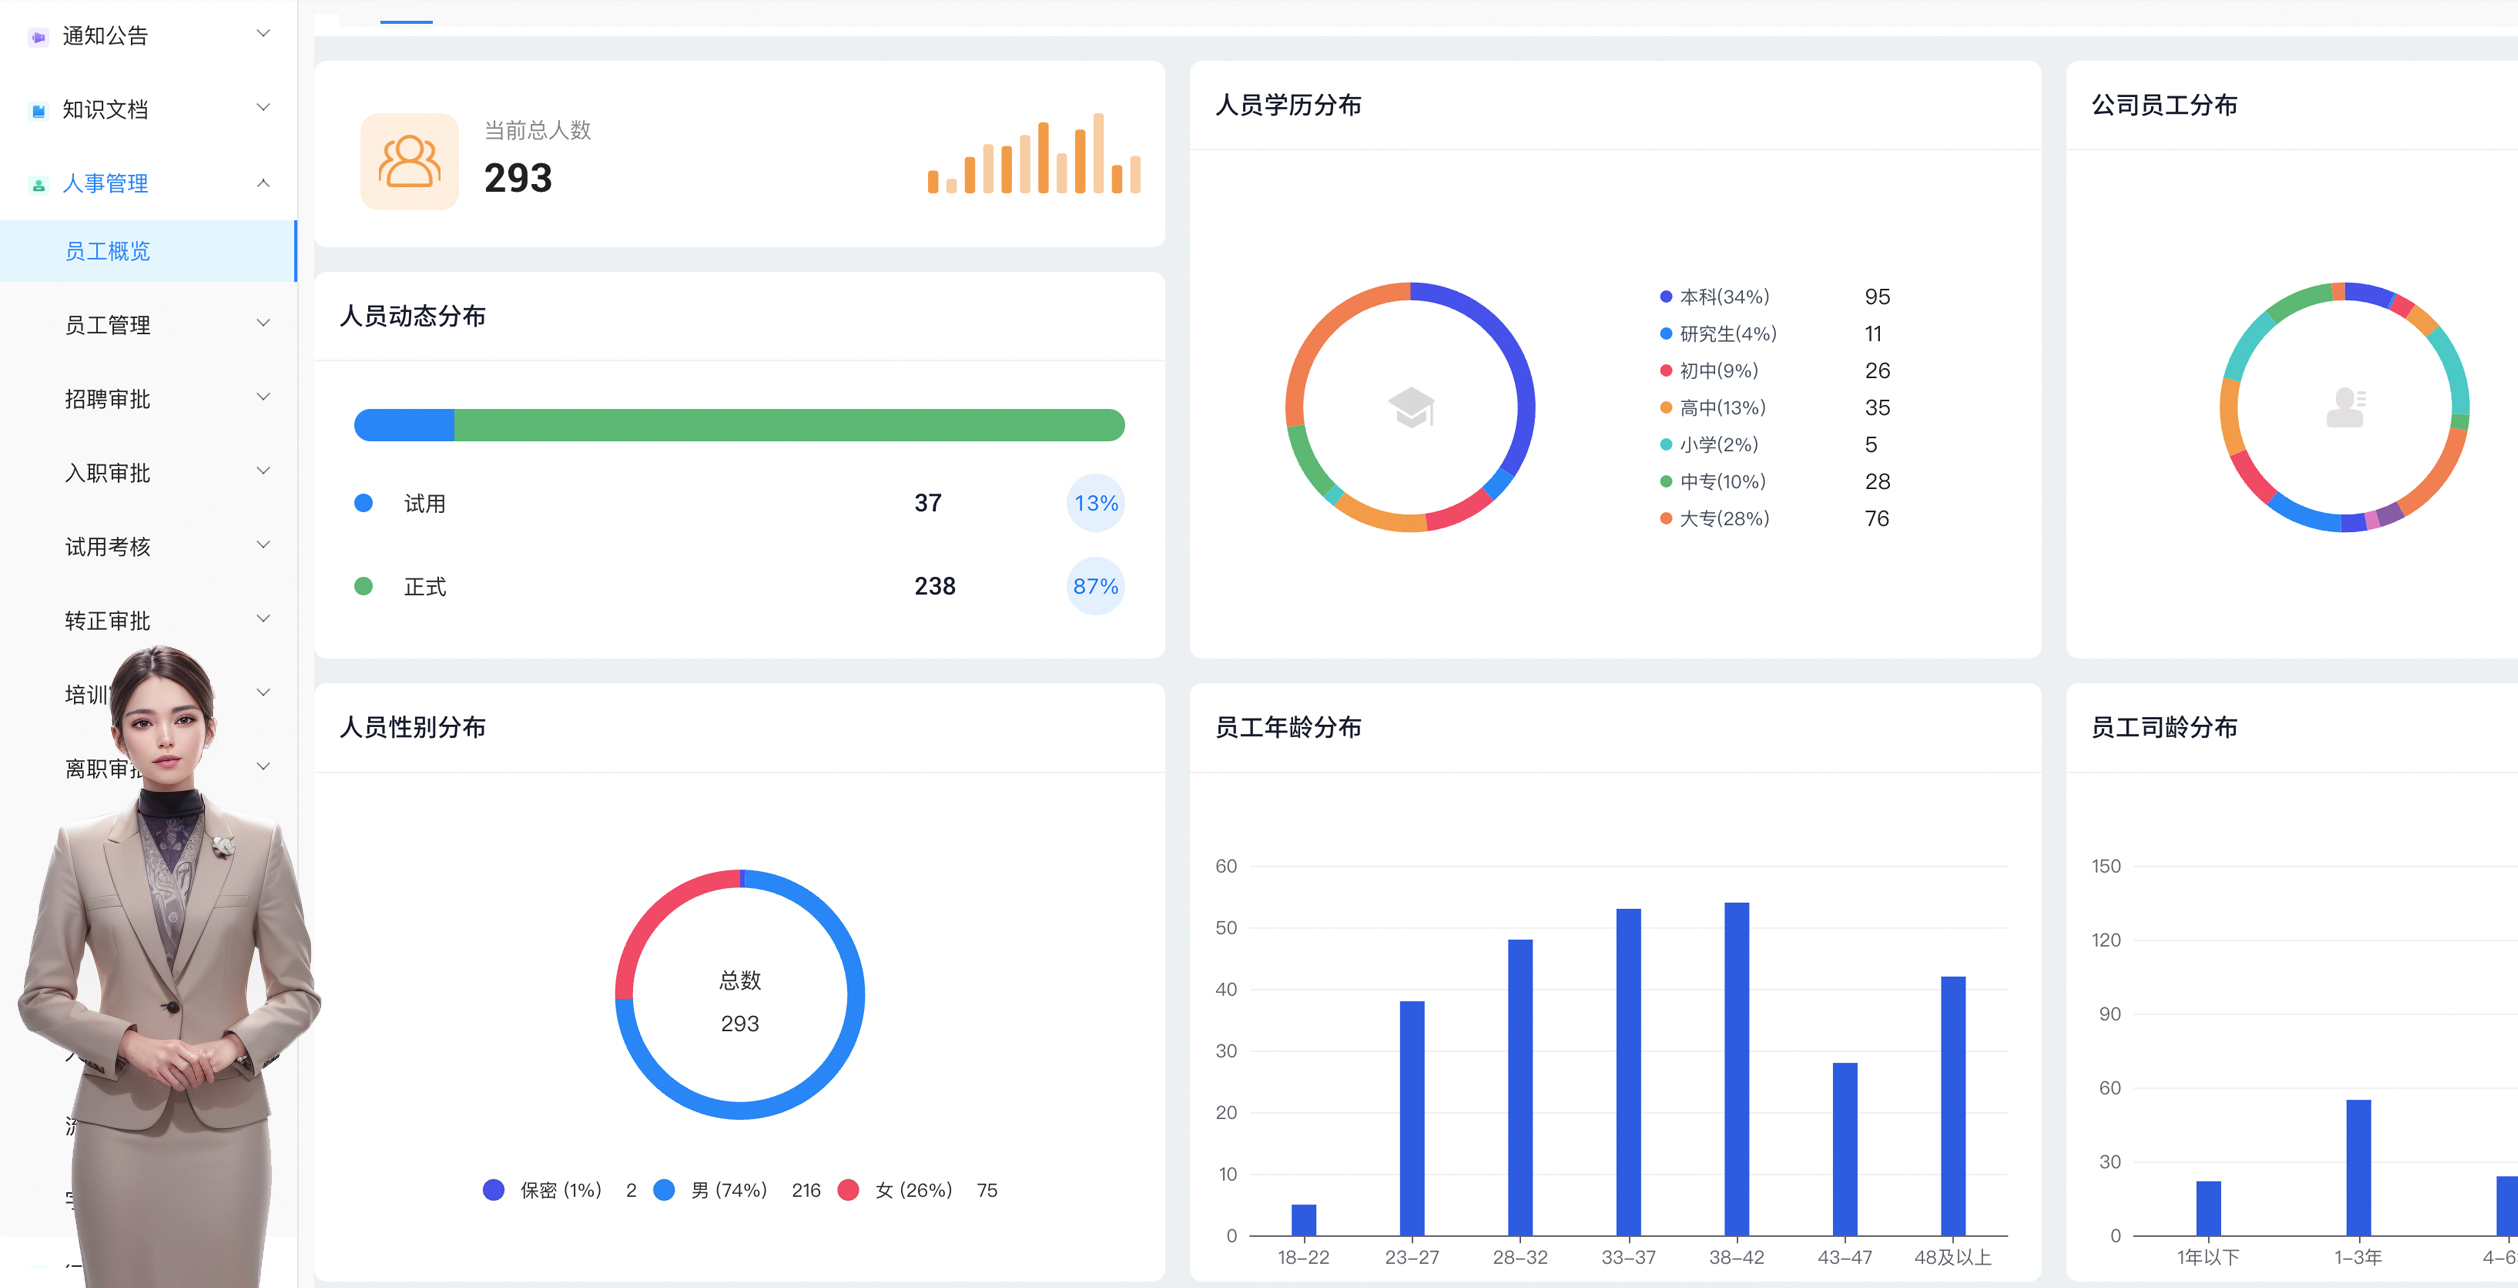Expand the 通知公告 menu chevron

pos(263,34)
